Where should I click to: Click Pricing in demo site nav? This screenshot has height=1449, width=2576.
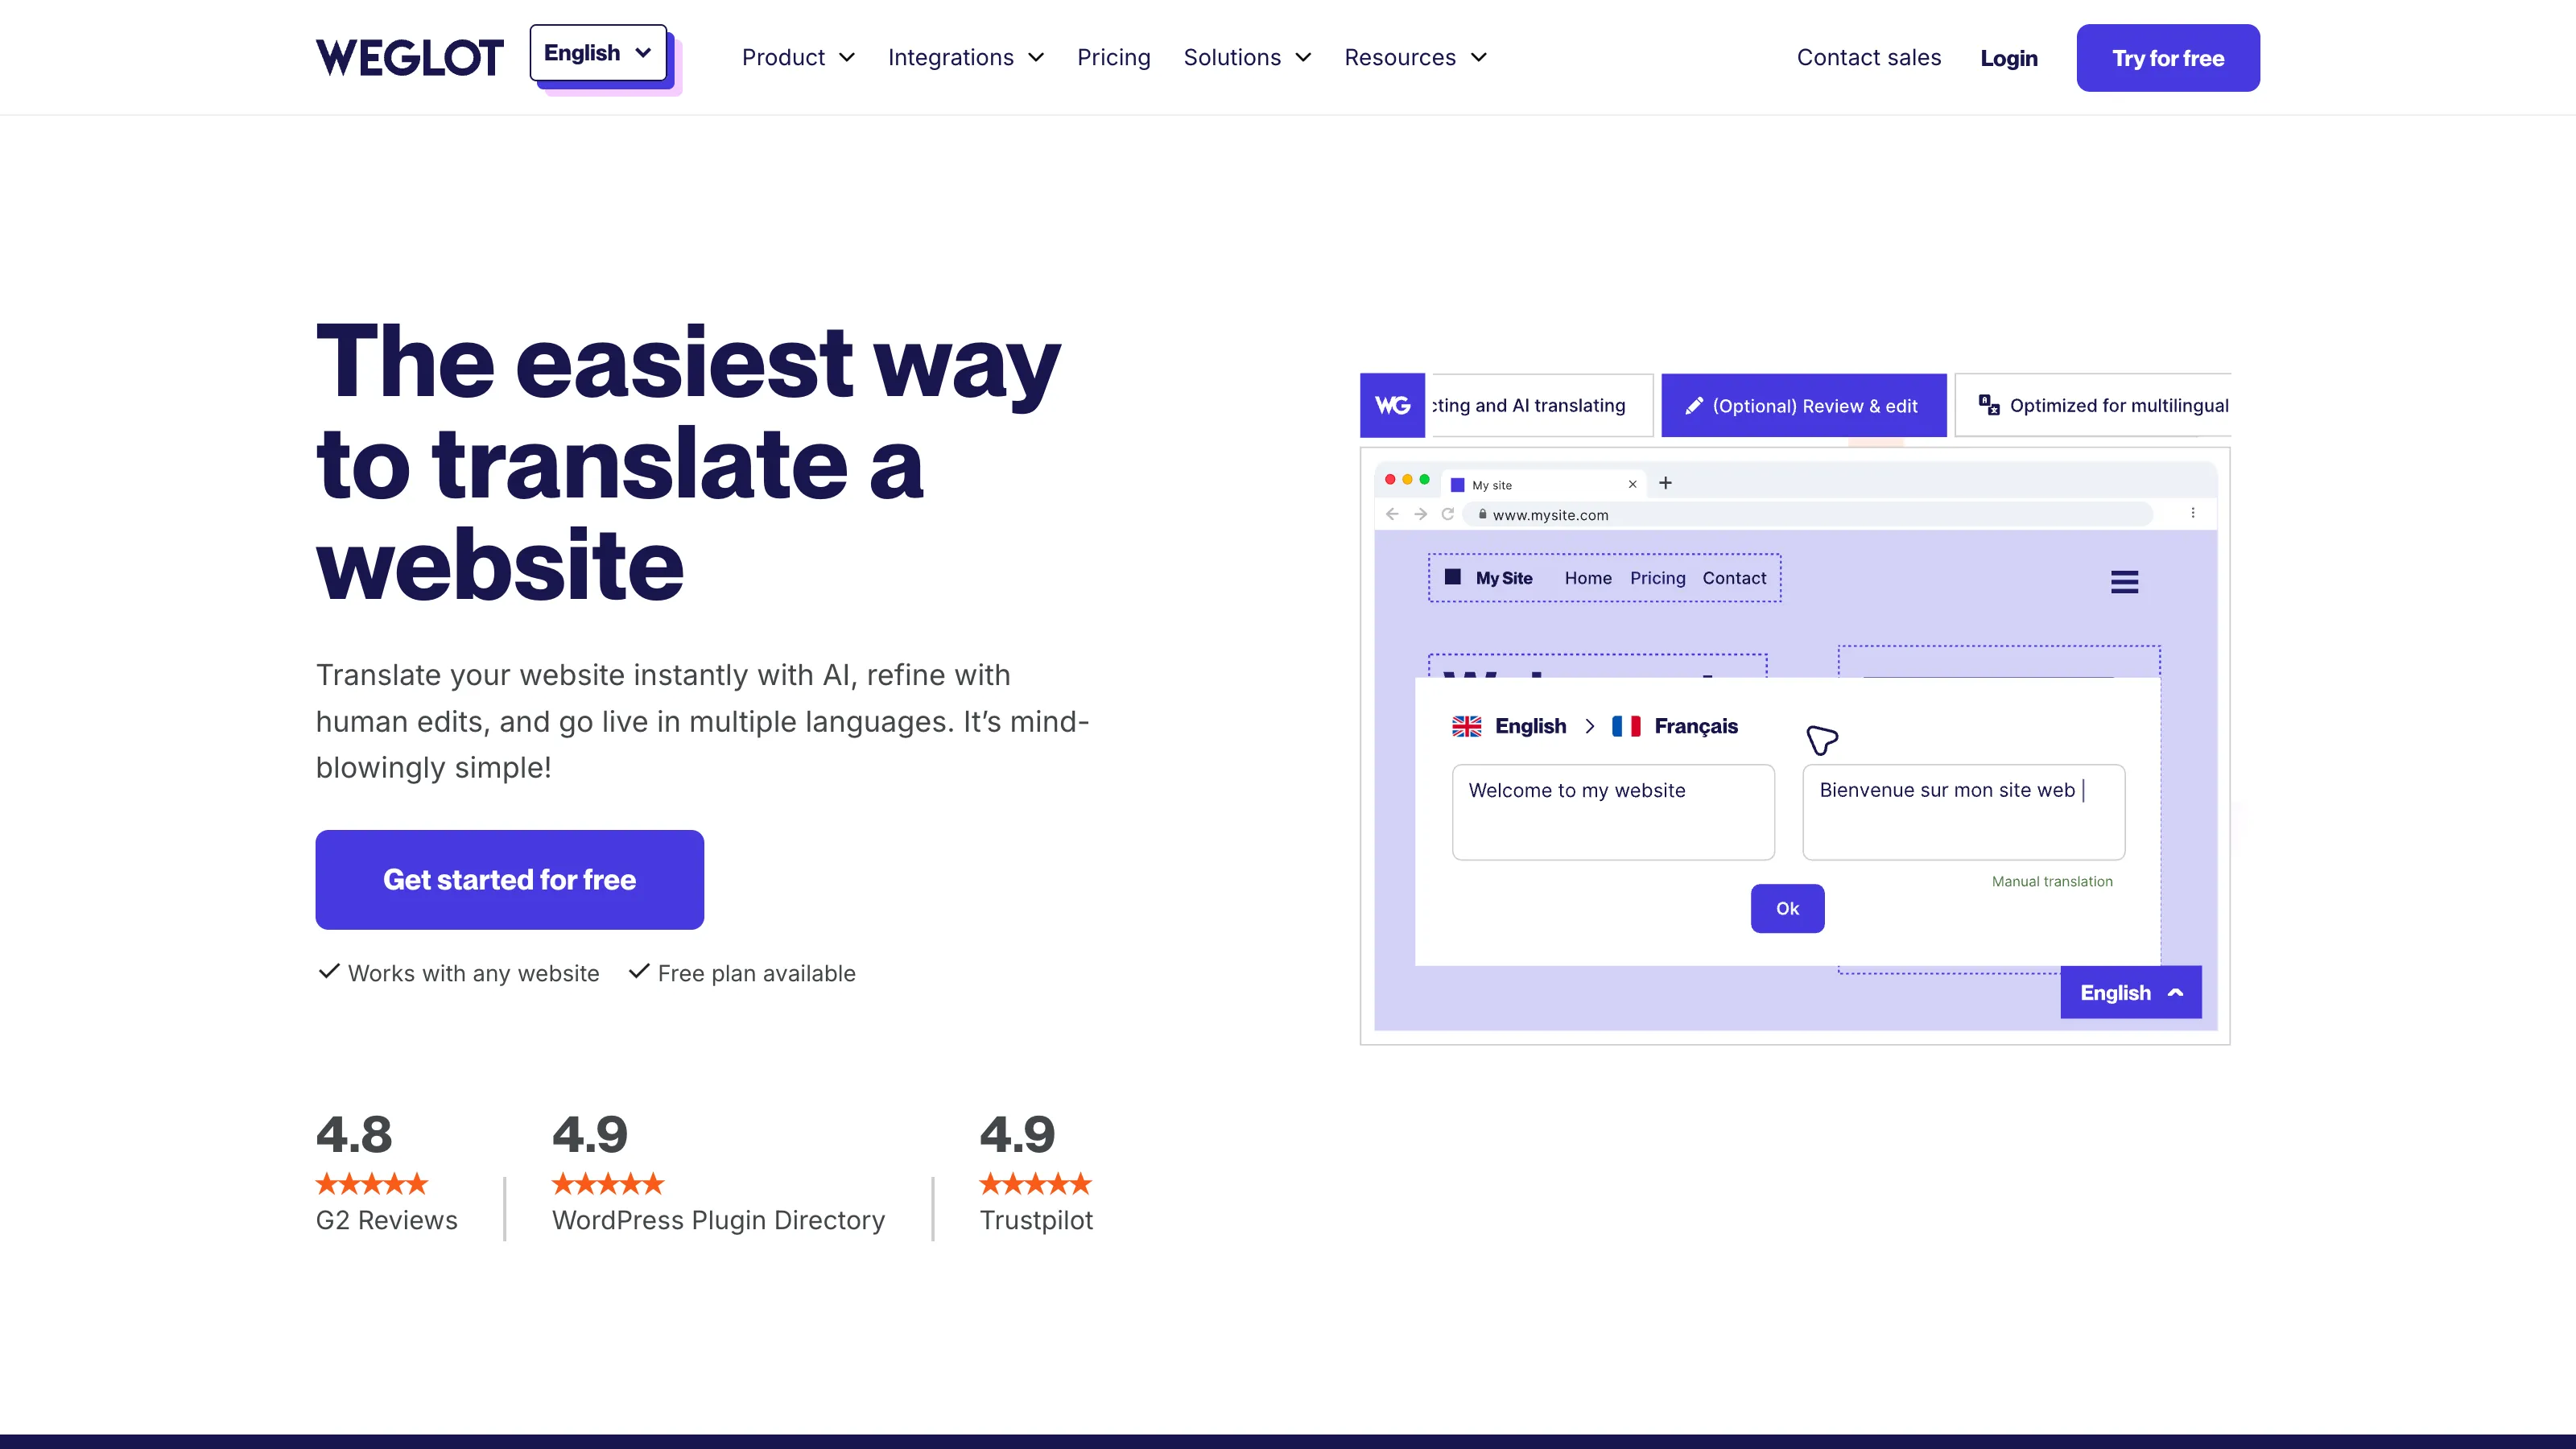pos(1657,578)
